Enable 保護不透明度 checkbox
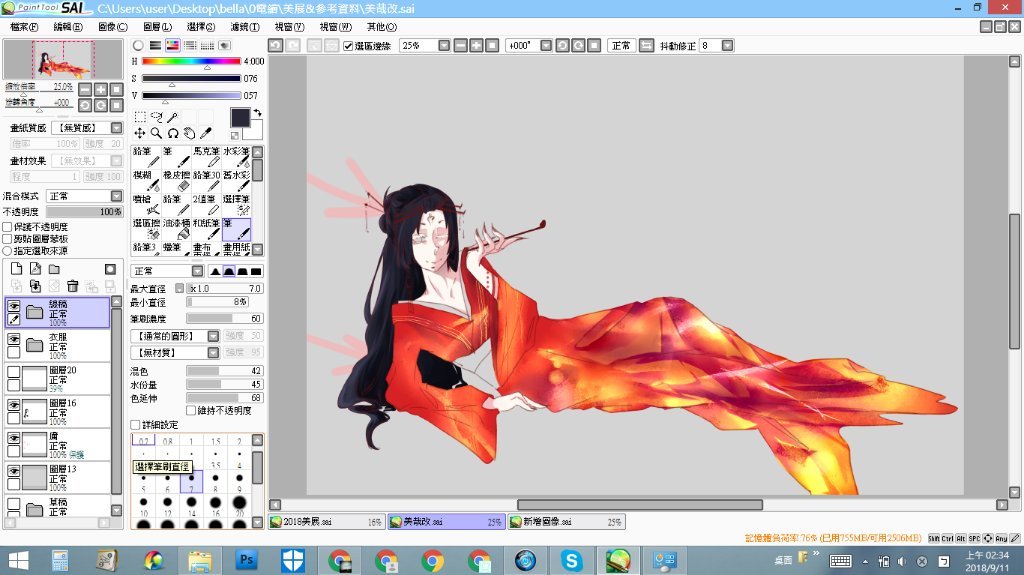Screen dimensions: 1024x575 click(8, 227)
